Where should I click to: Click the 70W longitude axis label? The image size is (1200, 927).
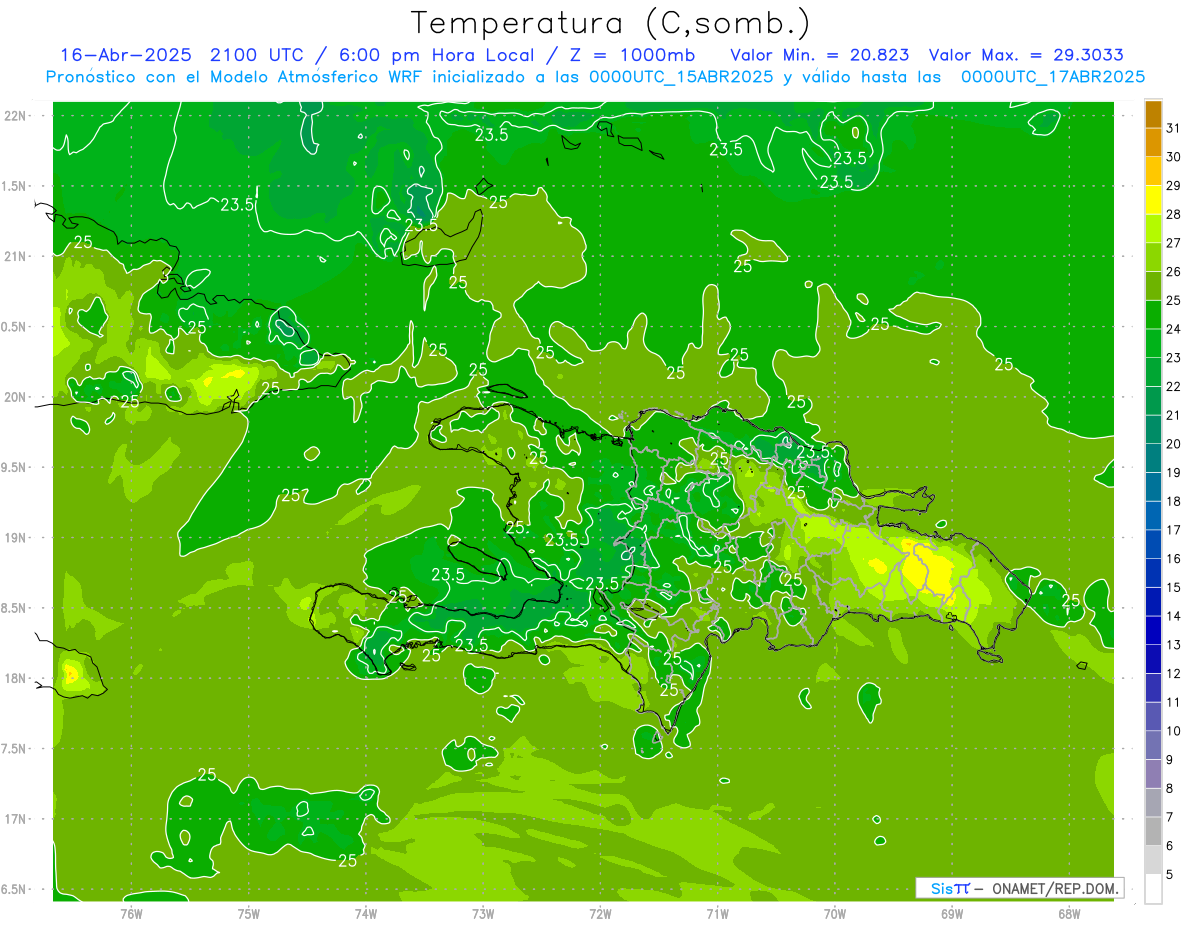pyautogui.click(x=834, y=913)
